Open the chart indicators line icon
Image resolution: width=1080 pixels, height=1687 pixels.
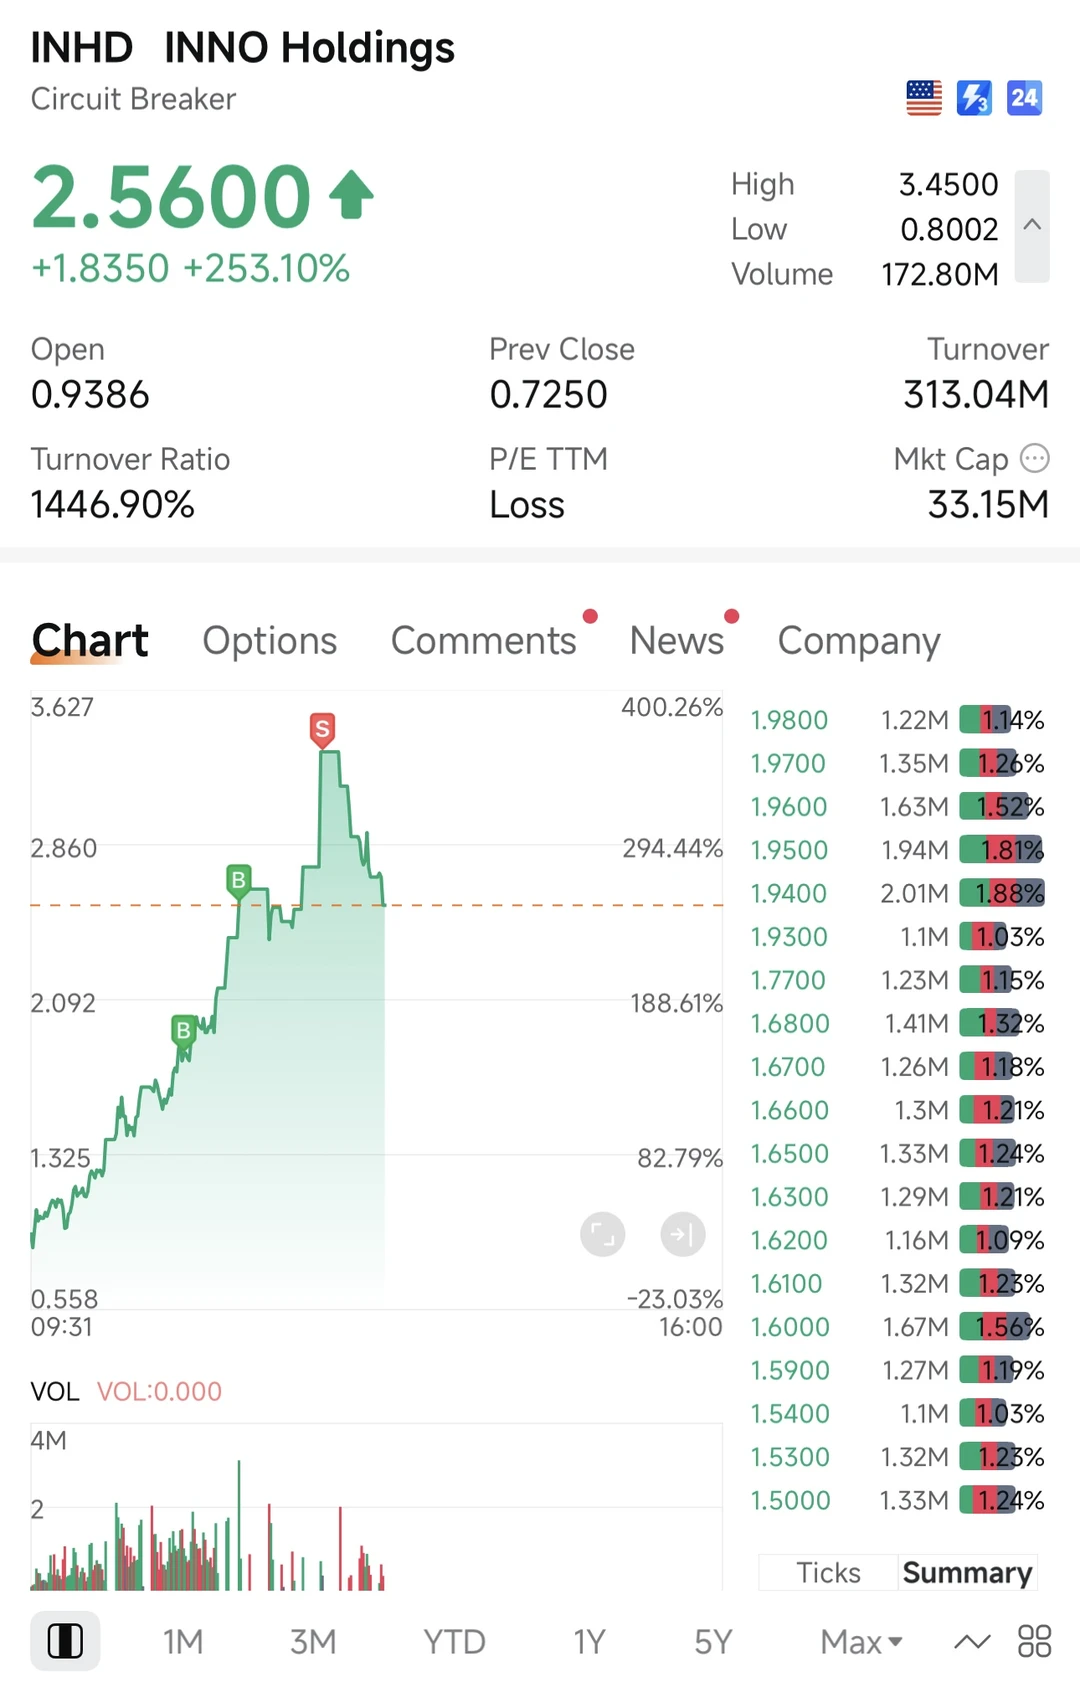click(x=972, y=1641)
